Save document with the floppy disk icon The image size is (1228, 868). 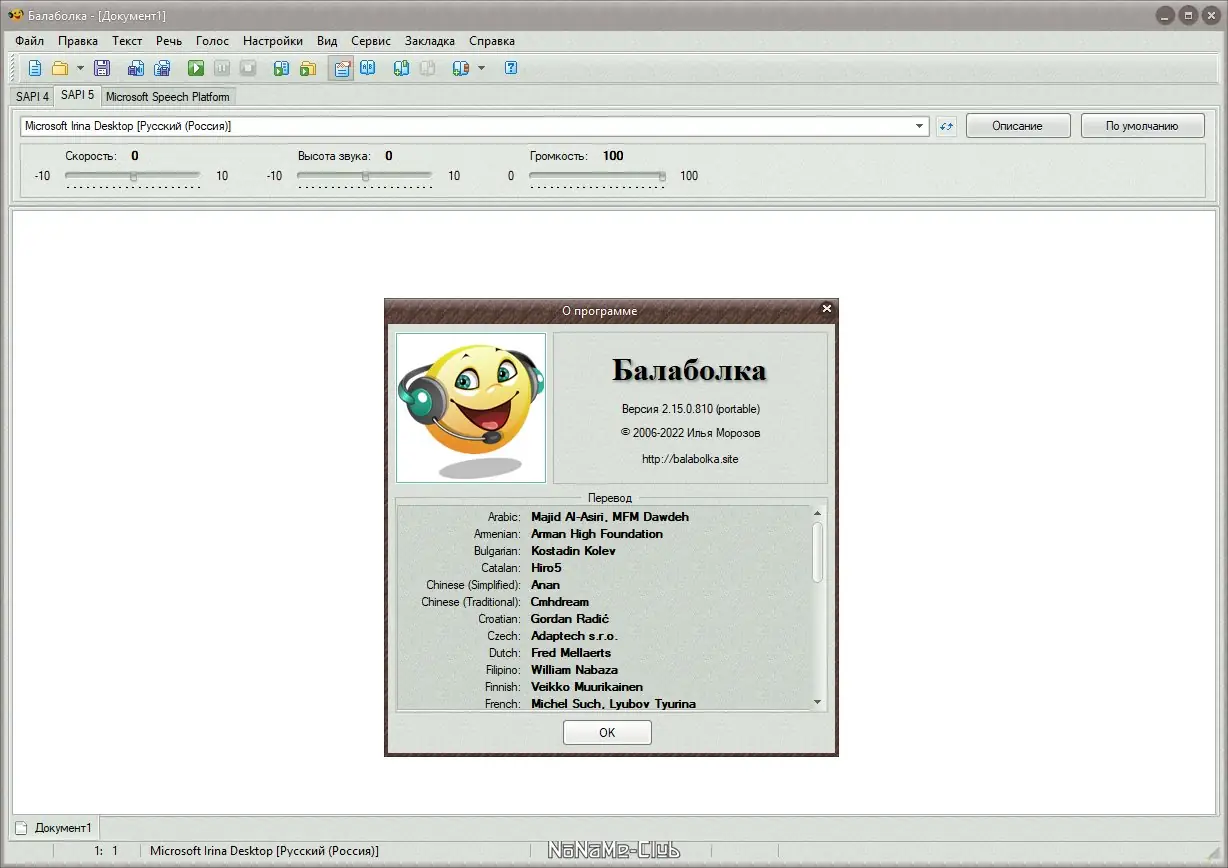tap(101, 68)
